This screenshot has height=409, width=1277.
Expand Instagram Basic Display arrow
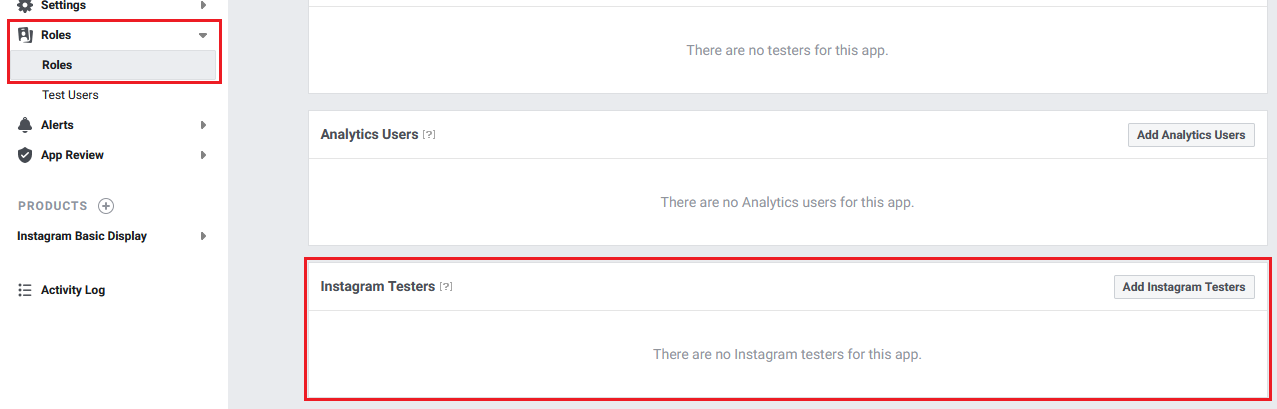pos(203,236)
